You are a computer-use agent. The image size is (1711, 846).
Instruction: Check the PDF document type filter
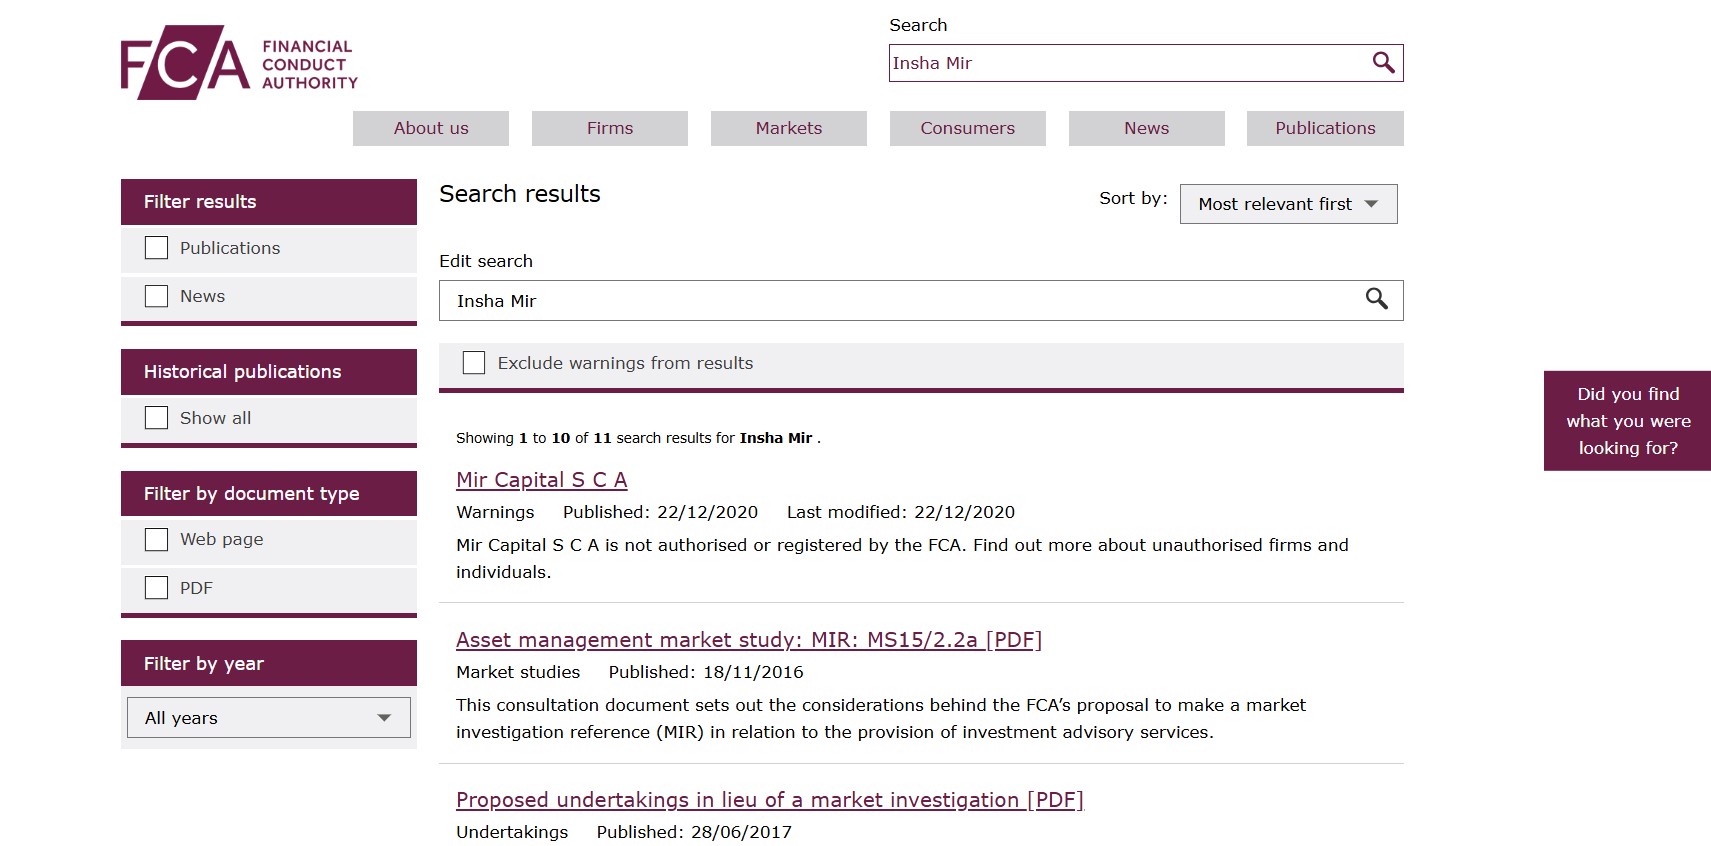point(157,588)
